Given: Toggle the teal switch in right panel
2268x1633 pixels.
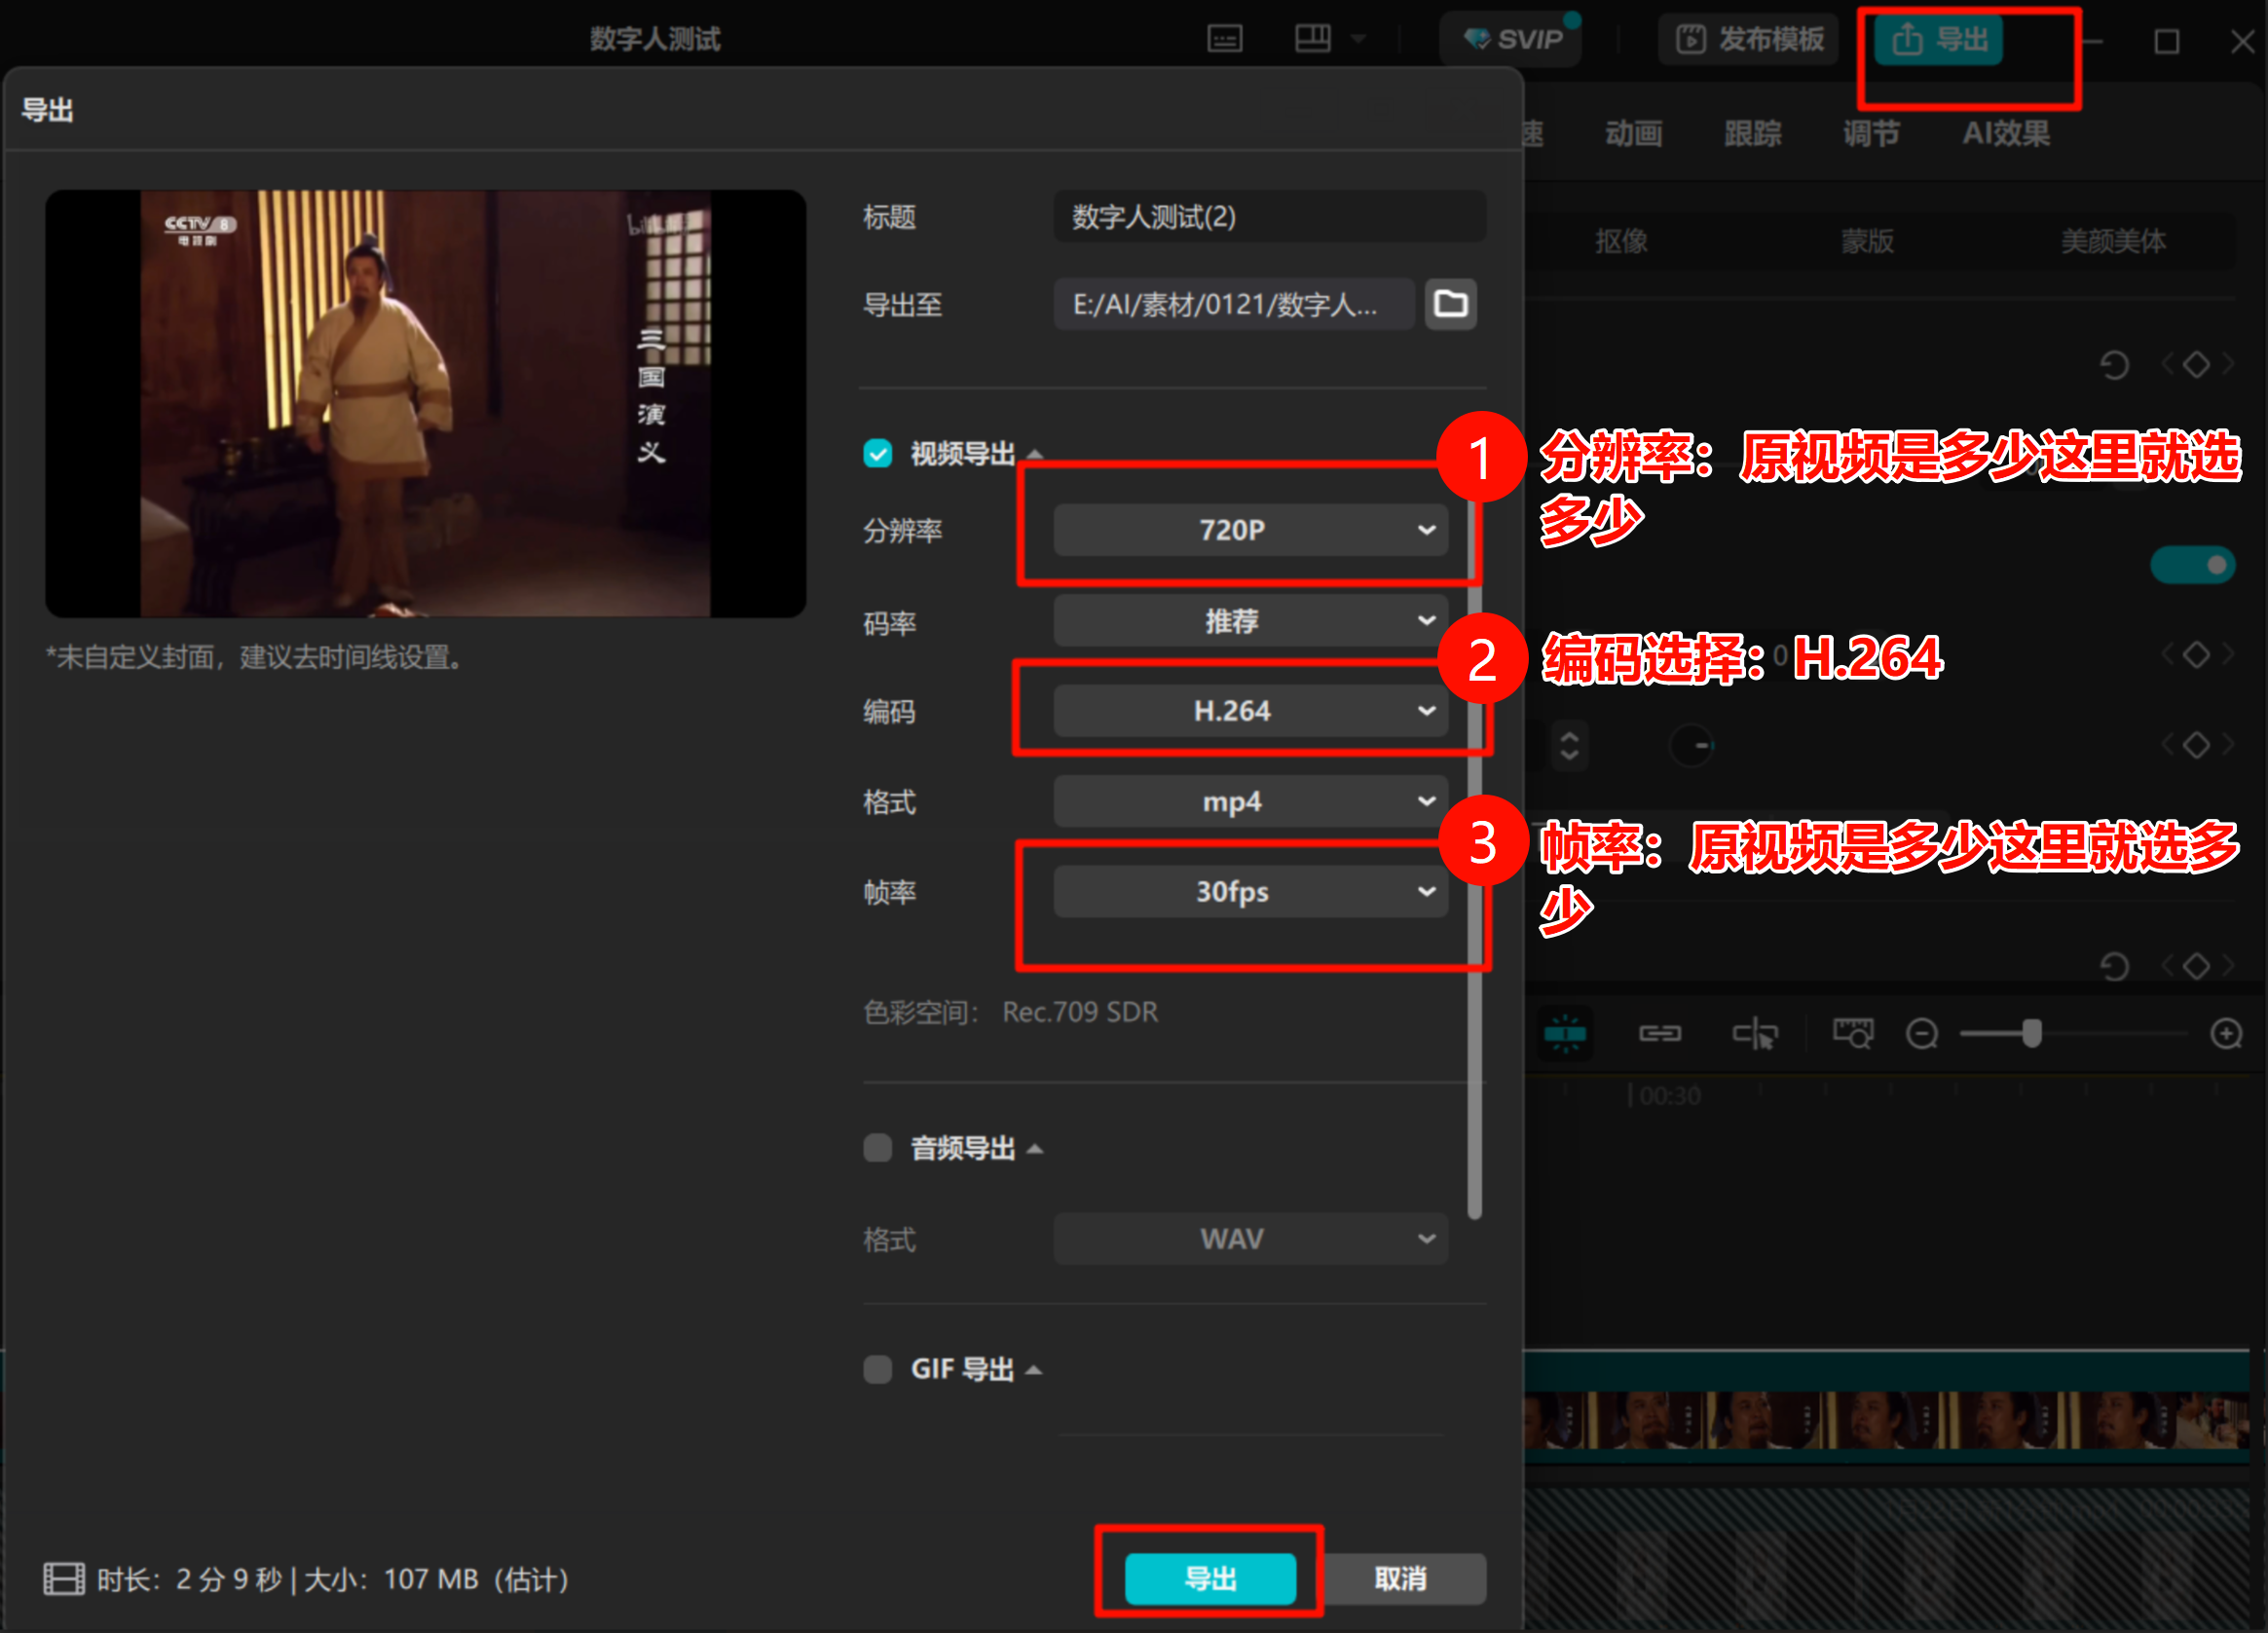Looking at the screenshot, I should point(2193,564).
